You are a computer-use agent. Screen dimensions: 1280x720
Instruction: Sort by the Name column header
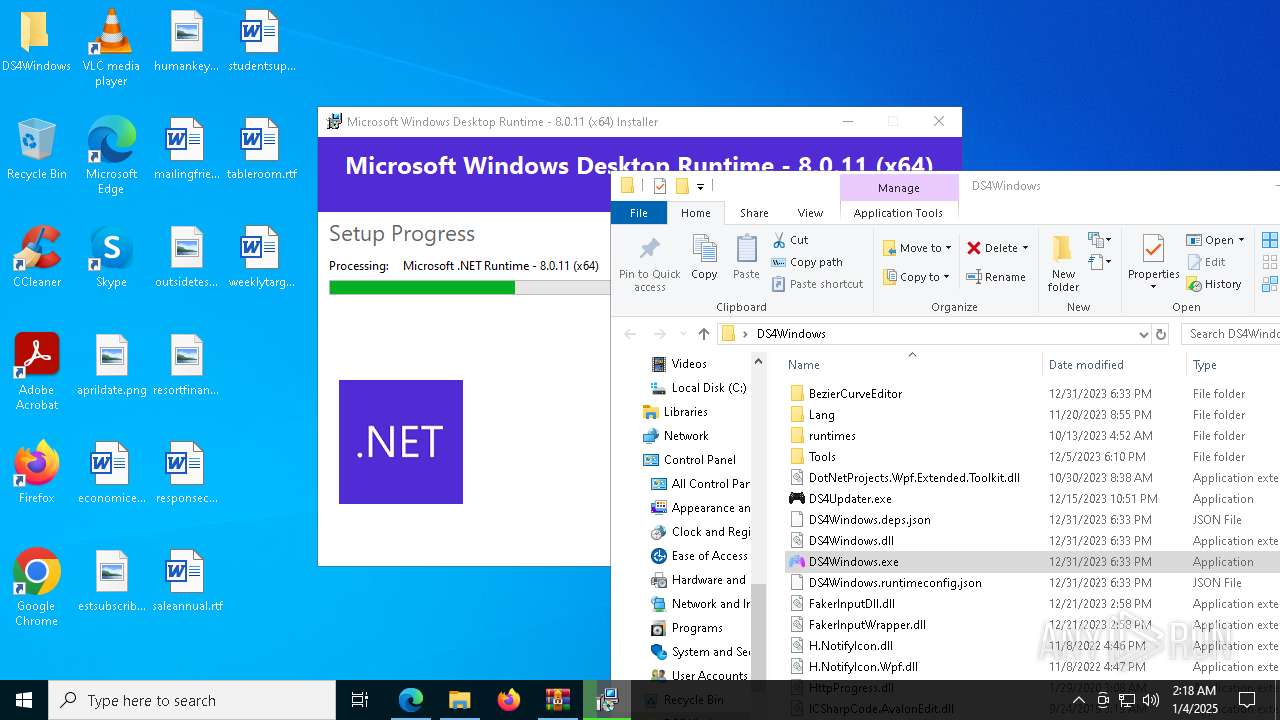[x=803, y=365]
